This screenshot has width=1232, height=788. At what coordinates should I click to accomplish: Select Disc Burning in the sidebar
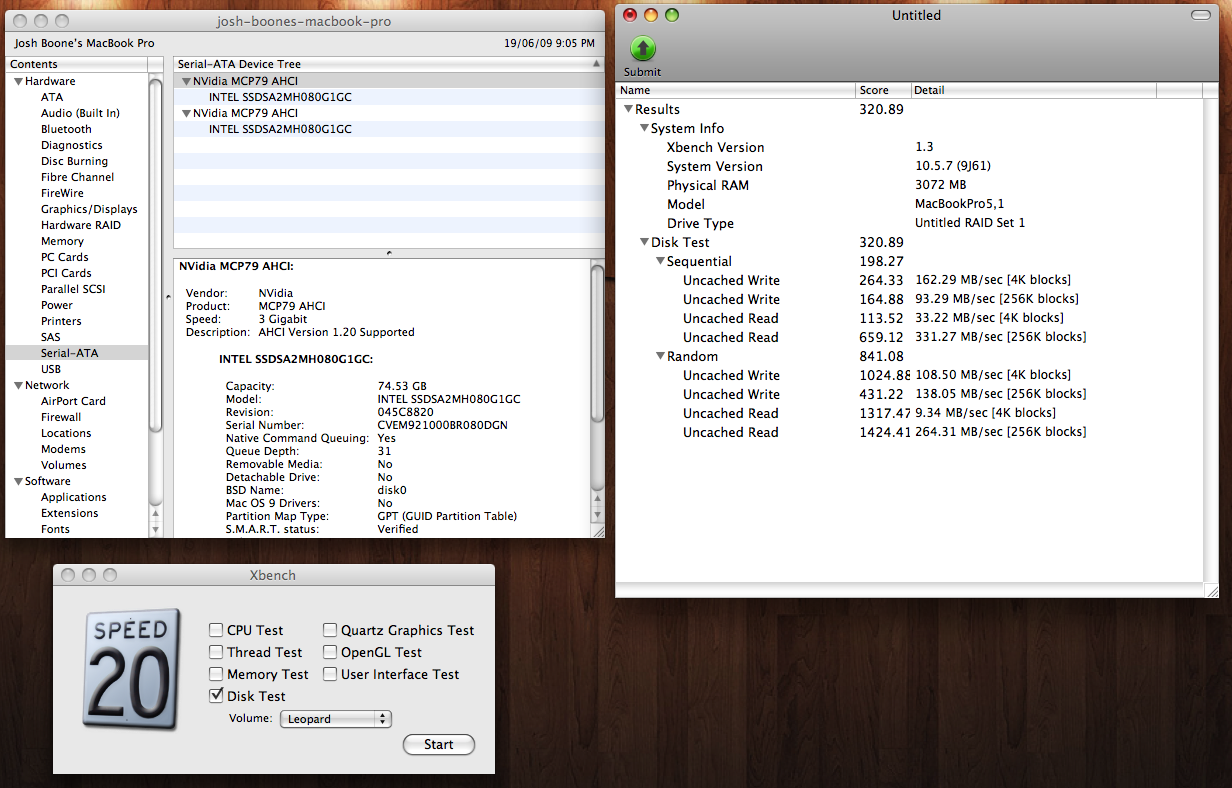coord(74,161)
